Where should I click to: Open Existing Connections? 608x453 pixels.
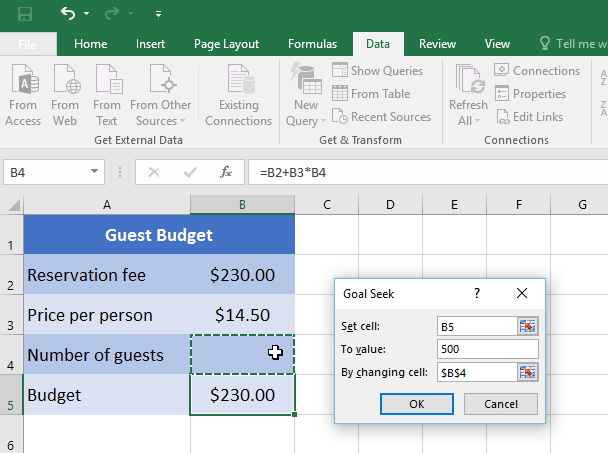click(238, 98)
